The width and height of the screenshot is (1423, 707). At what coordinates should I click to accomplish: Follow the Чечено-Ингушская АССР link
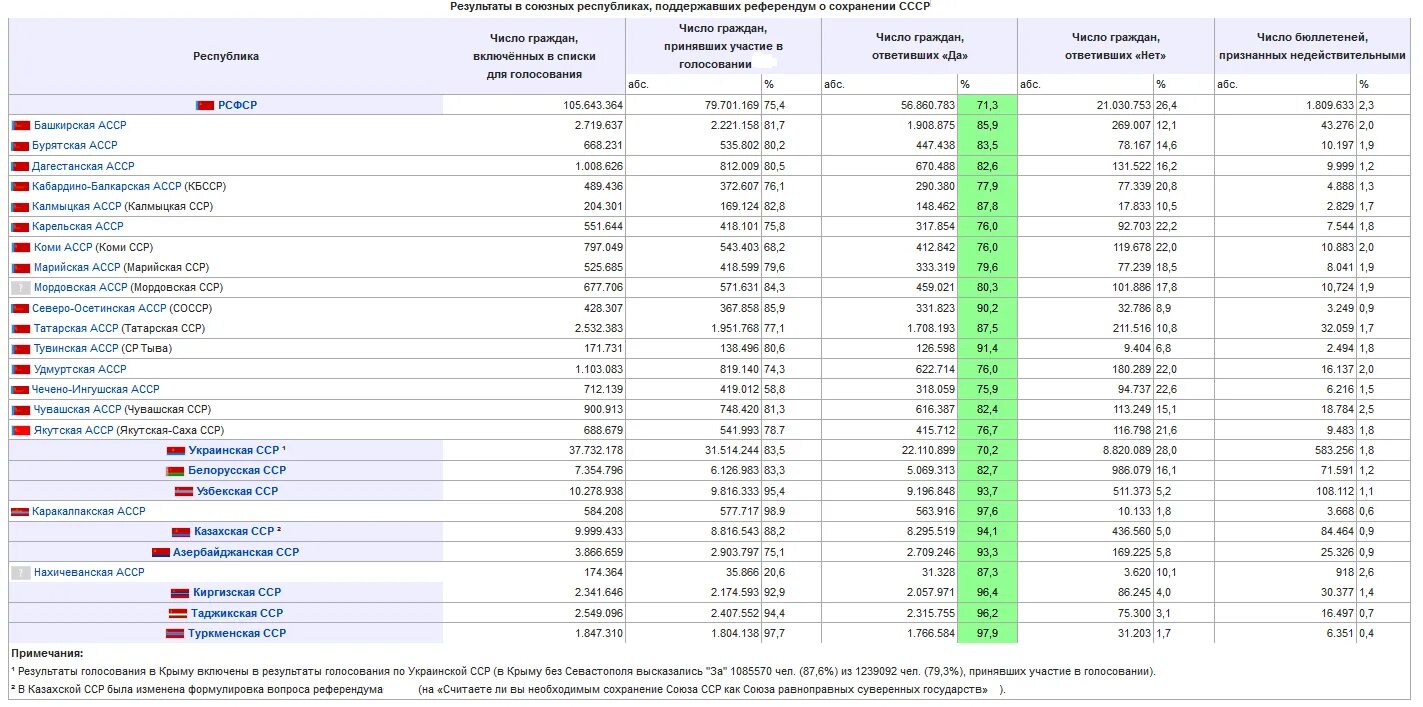pos(95,390)
